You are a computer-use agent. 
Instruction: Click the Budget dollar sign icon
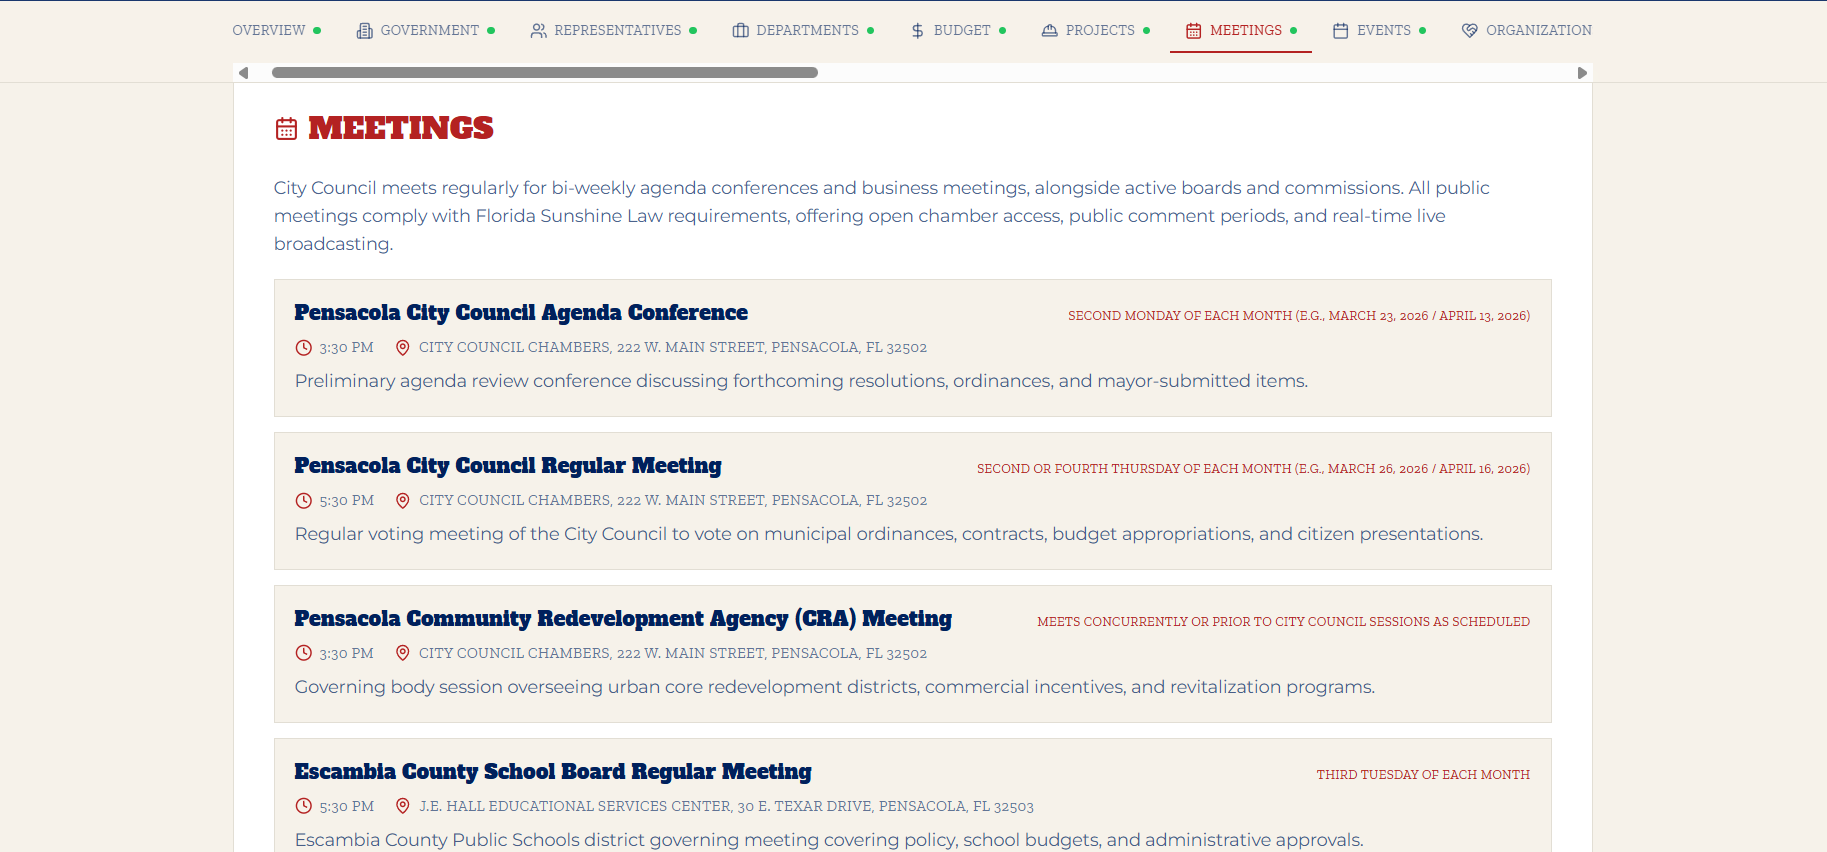[x=918, y=31]
